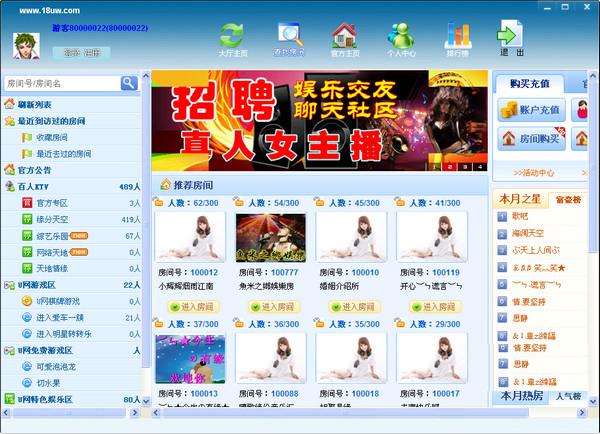Click the sidebar vertical scrollbar up arrow

[x=146, y=75]
